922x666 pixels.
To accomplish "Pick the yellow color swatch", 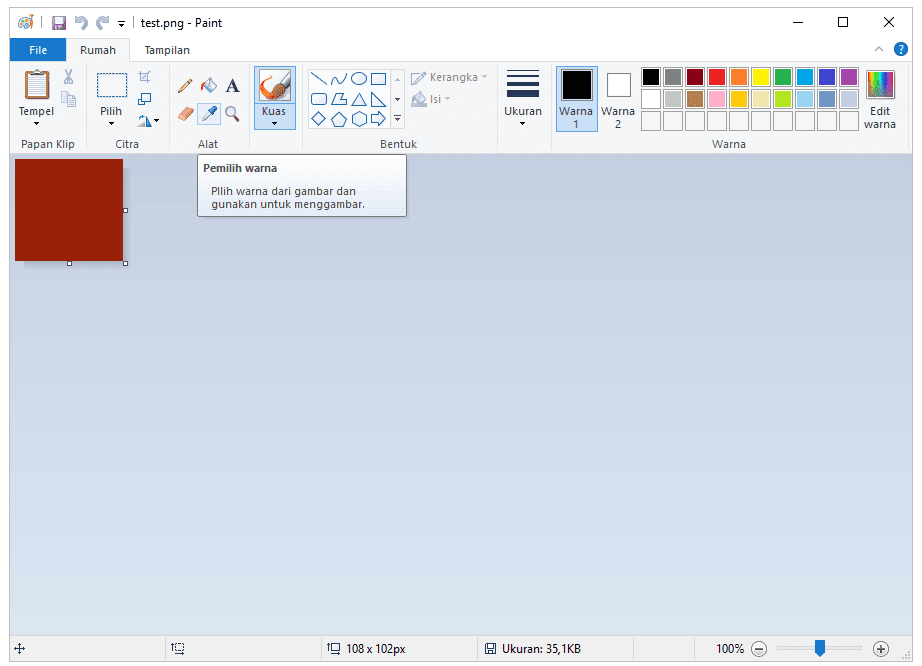I will click(x=761, y=77).
